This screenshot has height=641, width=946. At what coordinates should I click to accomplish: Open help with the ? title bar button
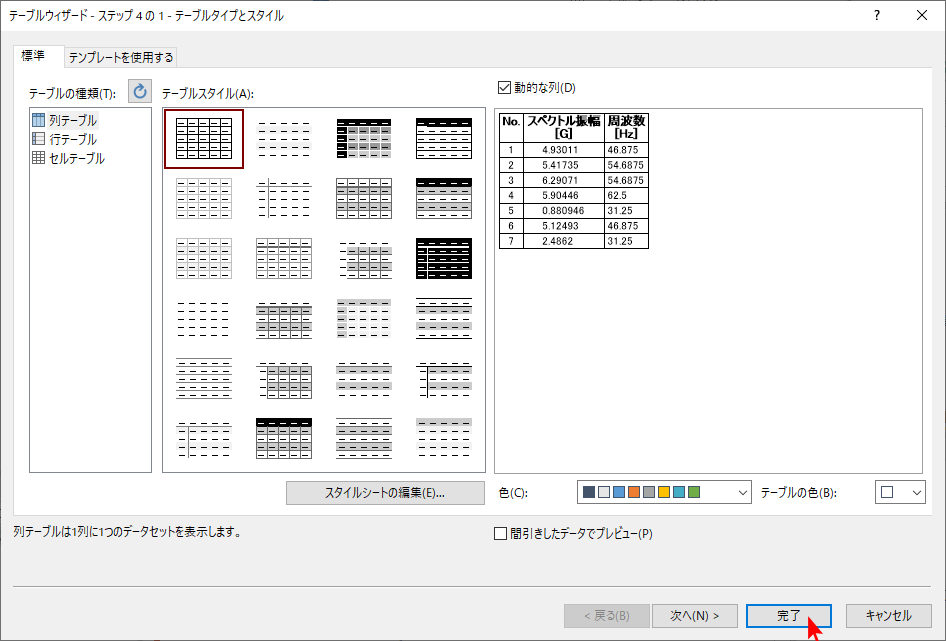(877, 16)
